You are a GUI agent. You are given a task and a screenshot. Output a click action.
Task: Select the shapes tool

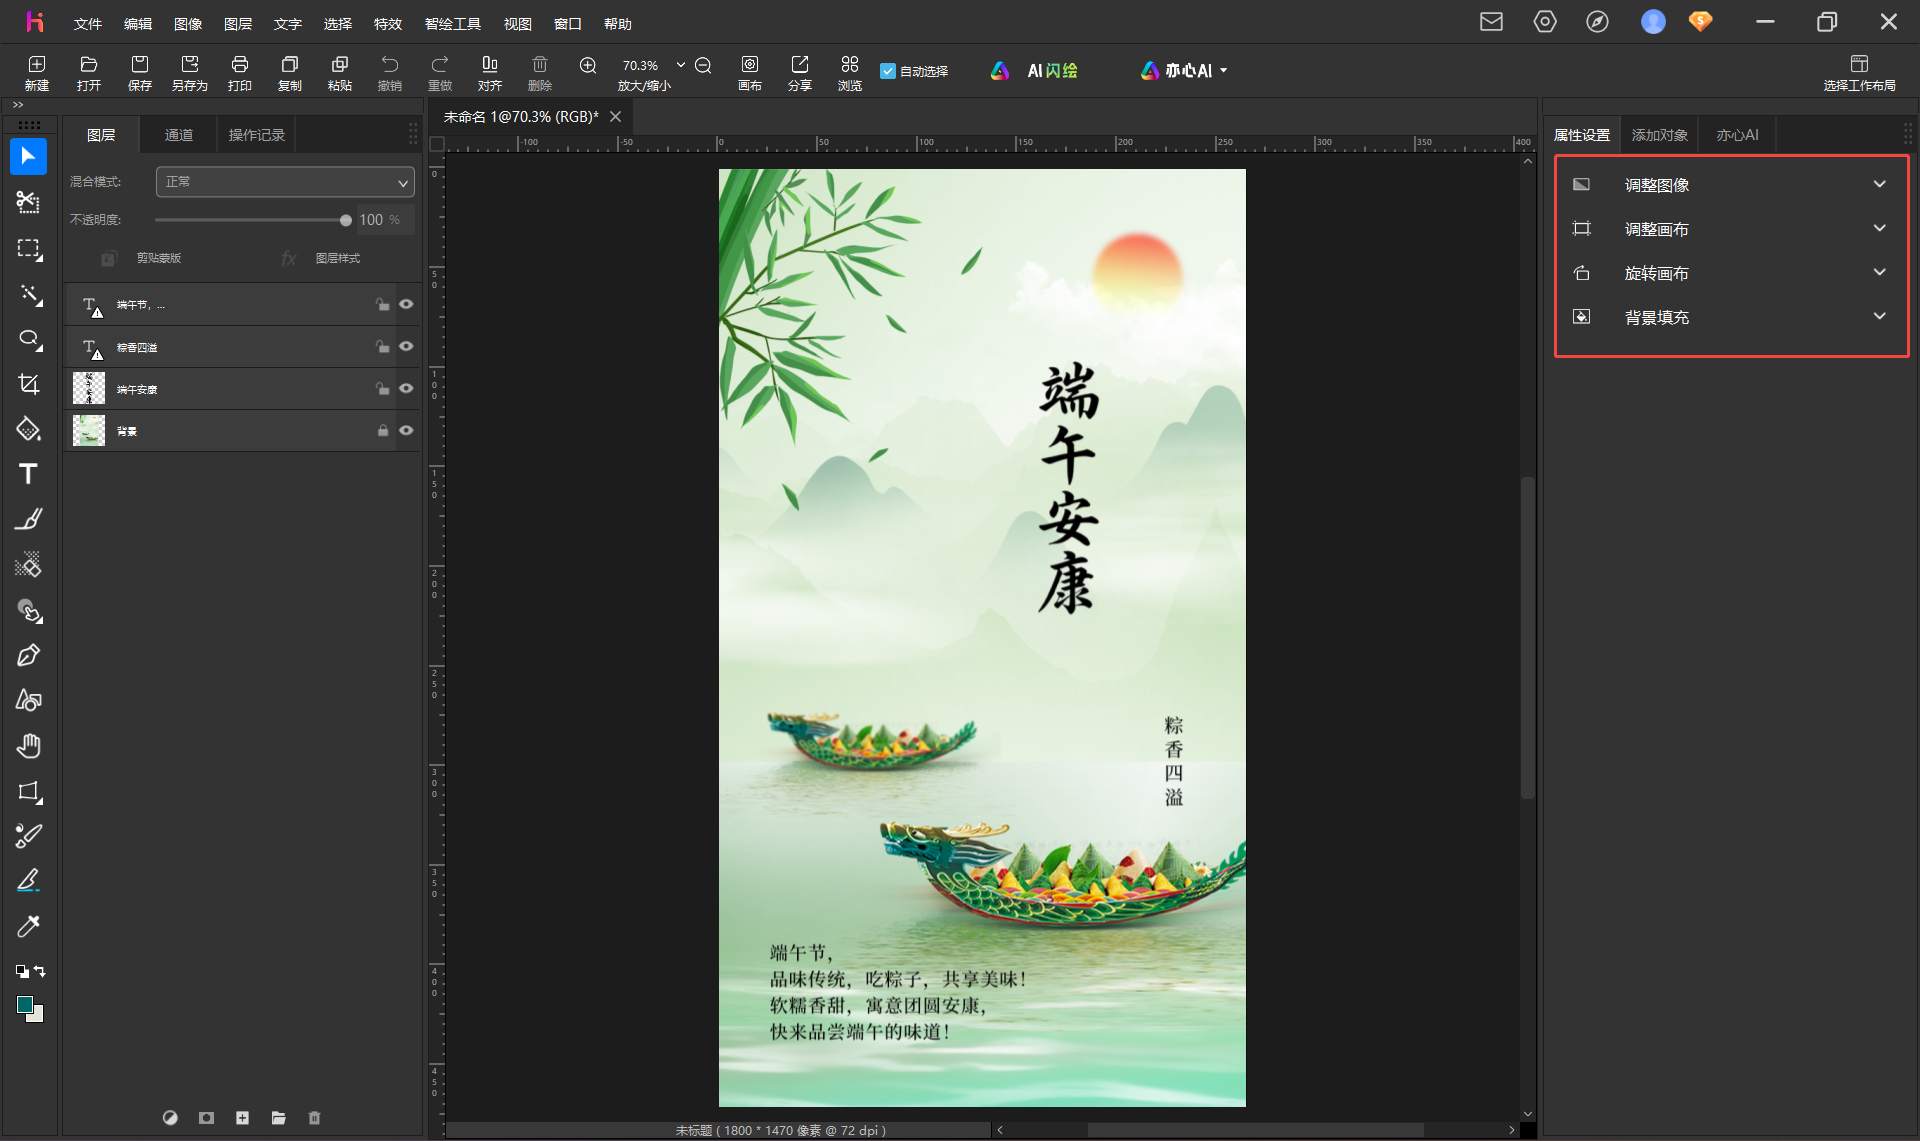pyautogui.click(x=29, y=700)
